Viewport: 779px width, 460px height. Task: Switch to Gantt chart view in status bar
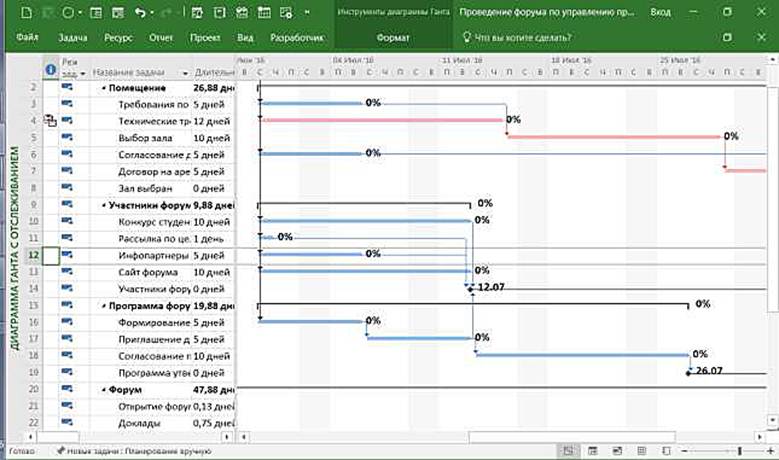568,451
